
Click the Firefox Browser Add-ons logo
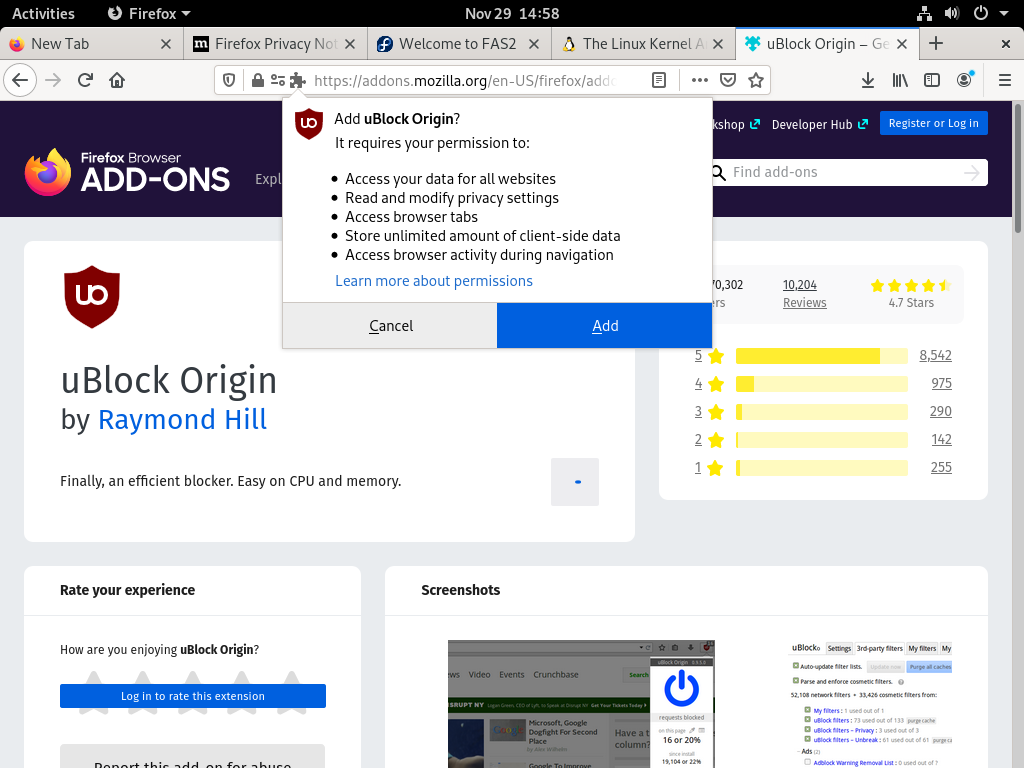tap(127, 172)
